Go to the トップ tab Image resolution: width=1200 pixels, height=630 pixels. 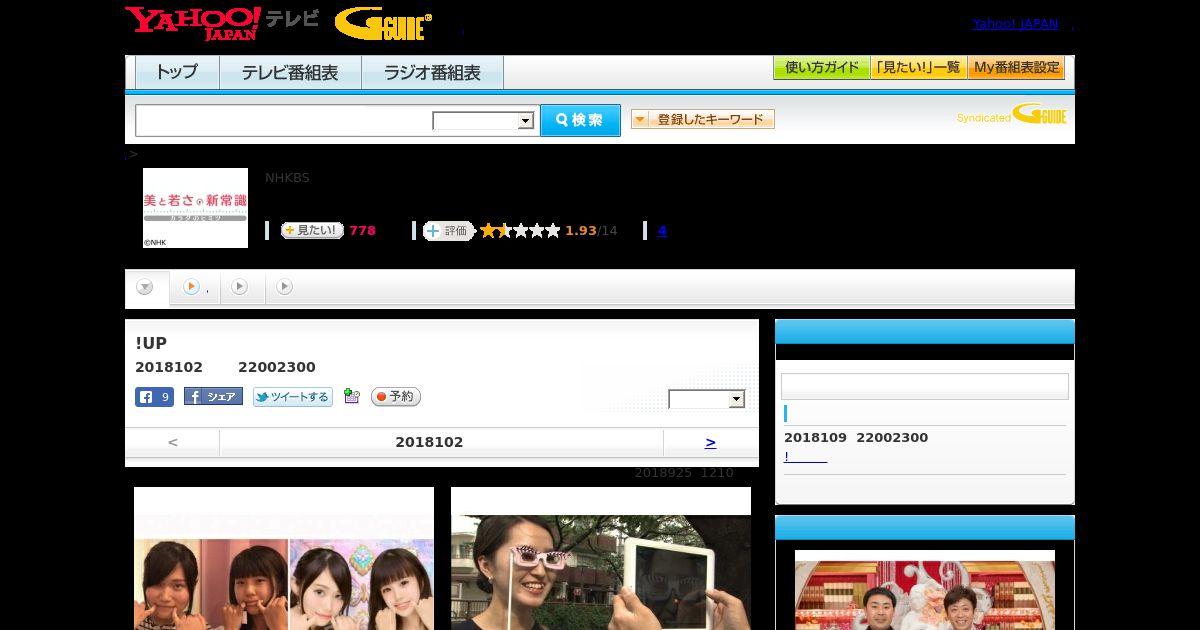[x=177, y=72]
